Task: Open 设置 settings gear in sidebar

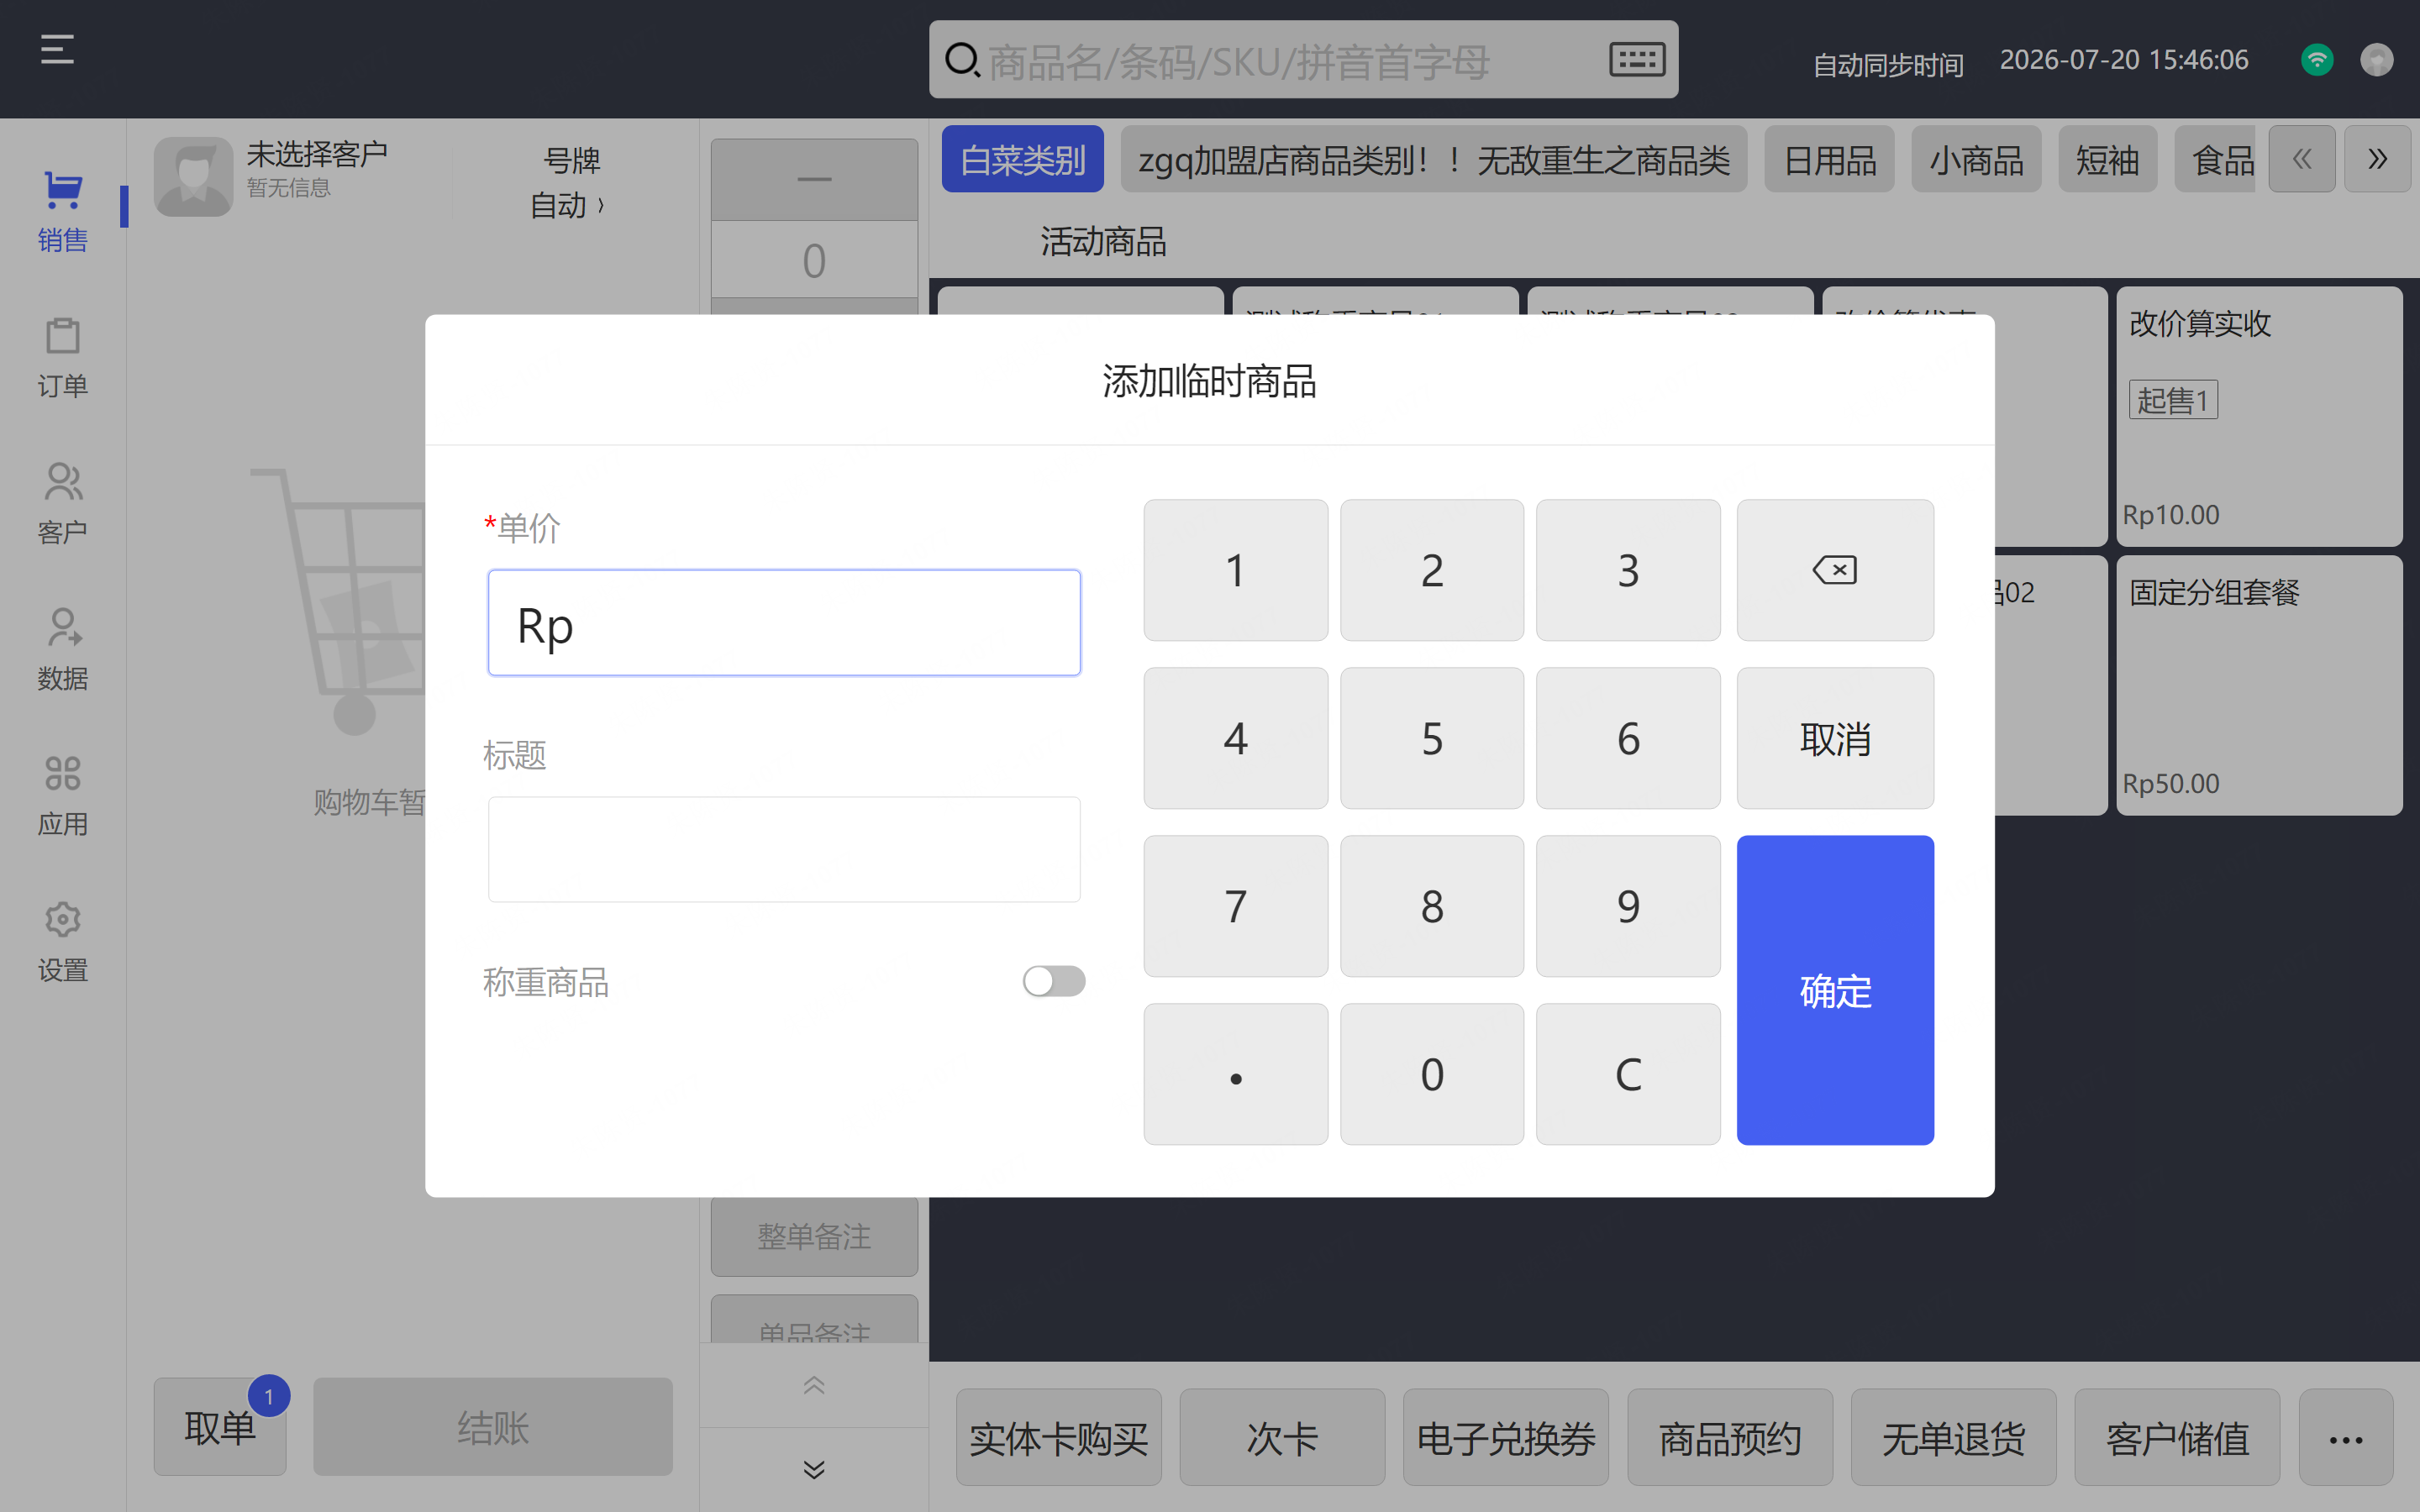Action: pos(63,942)
